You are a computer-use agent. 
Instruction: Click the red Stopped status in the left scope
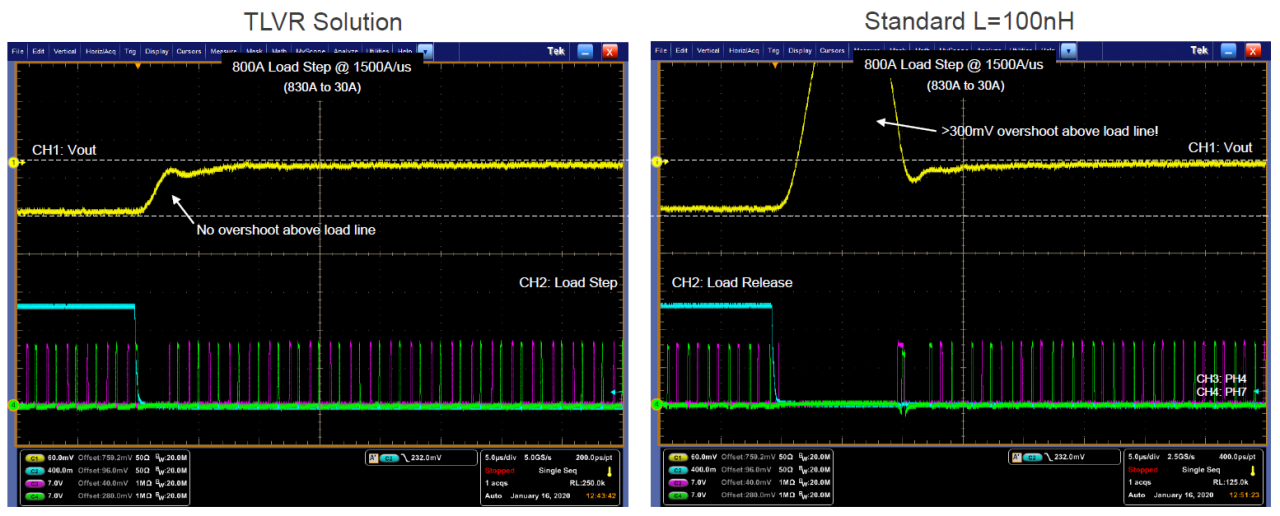point(499,470)
